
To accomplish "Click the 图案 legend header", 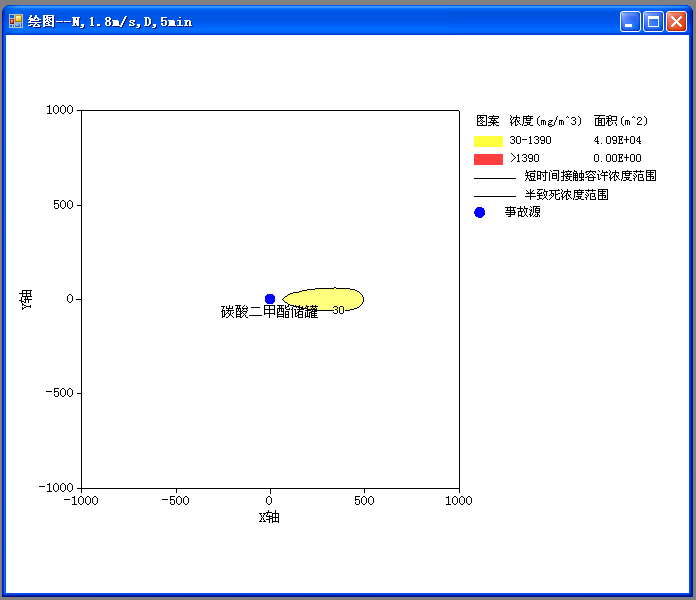I will tap(487, 121).
